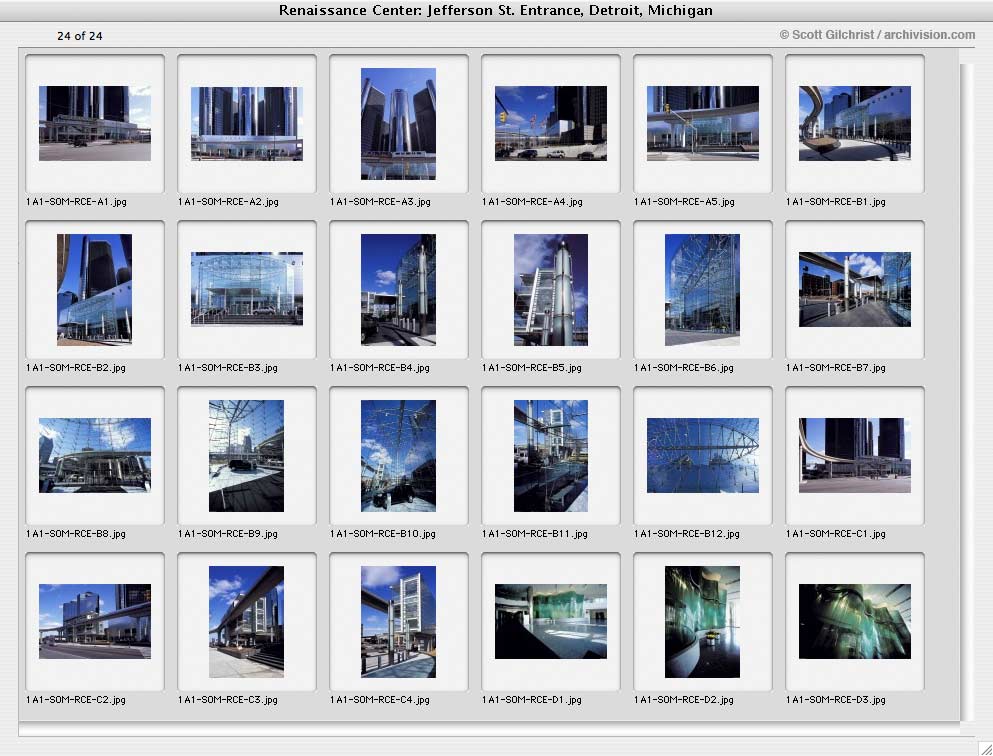Select the 1A1-SOM-RCE-D2.jpg interior slide

click(x=702, y=621)
